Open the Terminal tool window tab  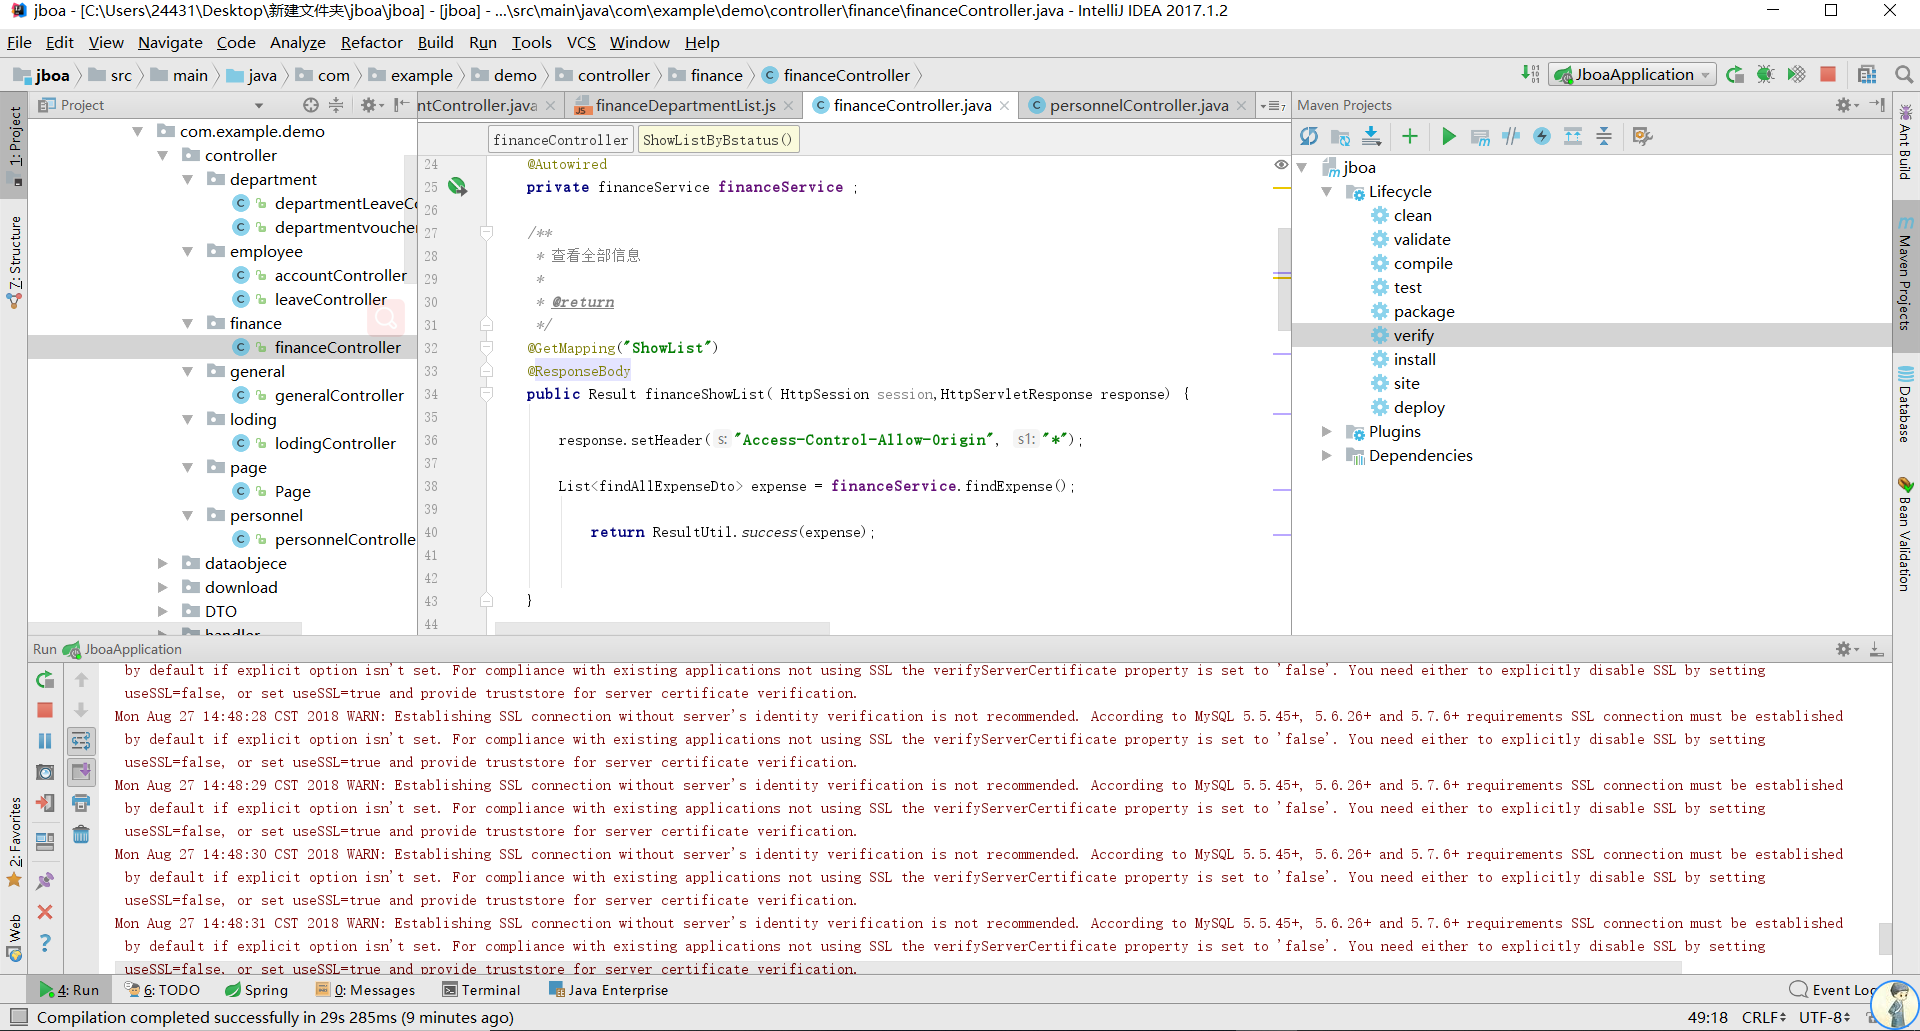click(x=481, y=990)
